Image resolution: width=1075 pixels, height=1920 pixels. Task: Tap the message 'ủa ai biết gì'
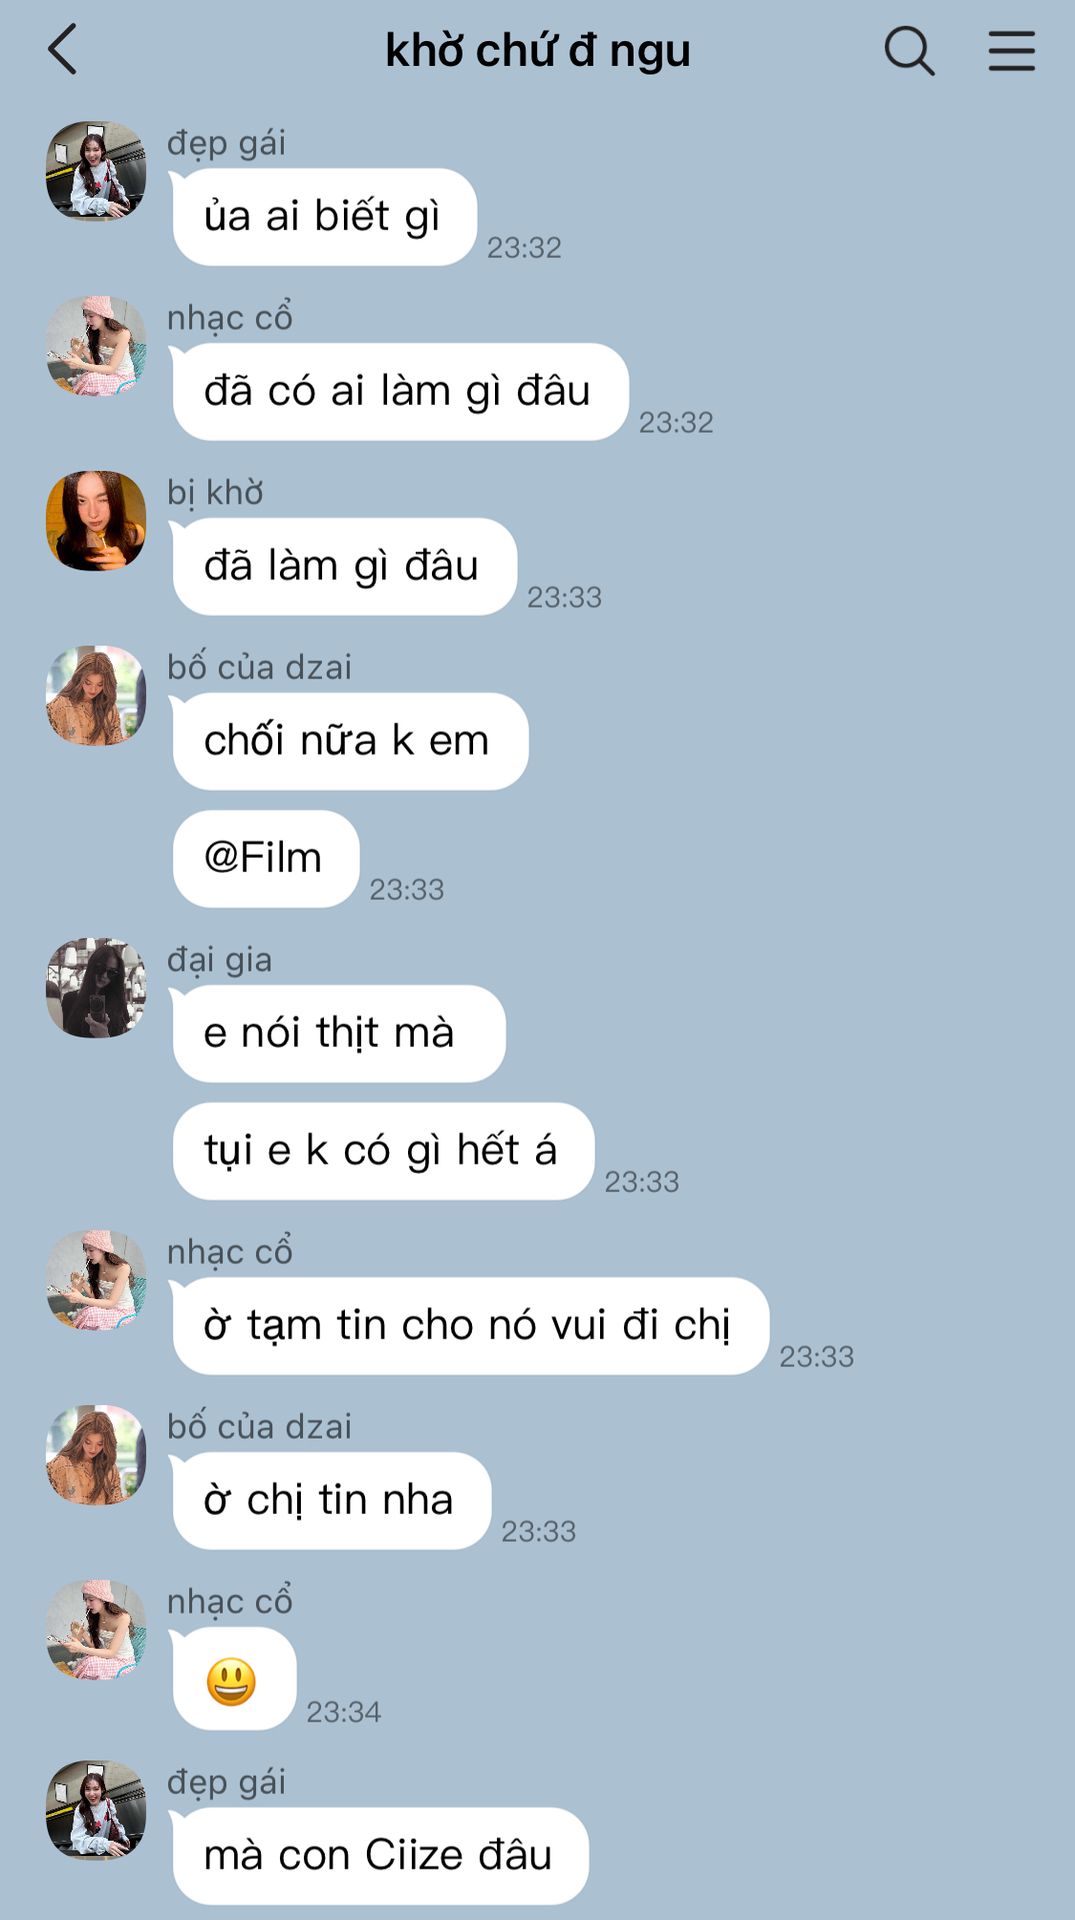[x=324, y=217]
